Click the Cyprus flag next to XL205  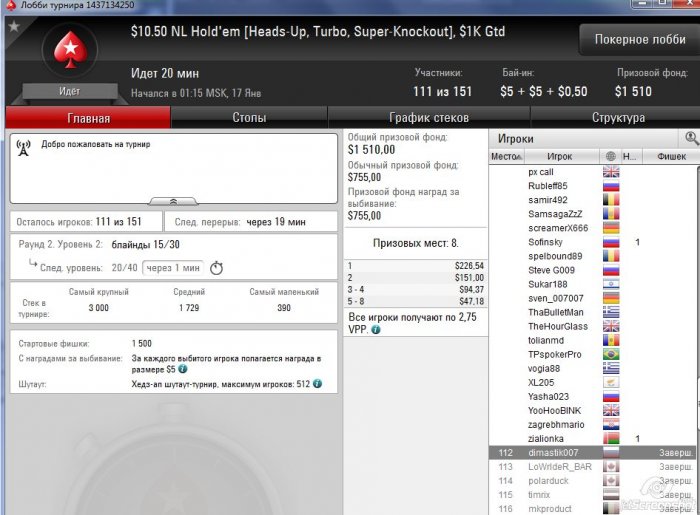(x=611, y=382)
